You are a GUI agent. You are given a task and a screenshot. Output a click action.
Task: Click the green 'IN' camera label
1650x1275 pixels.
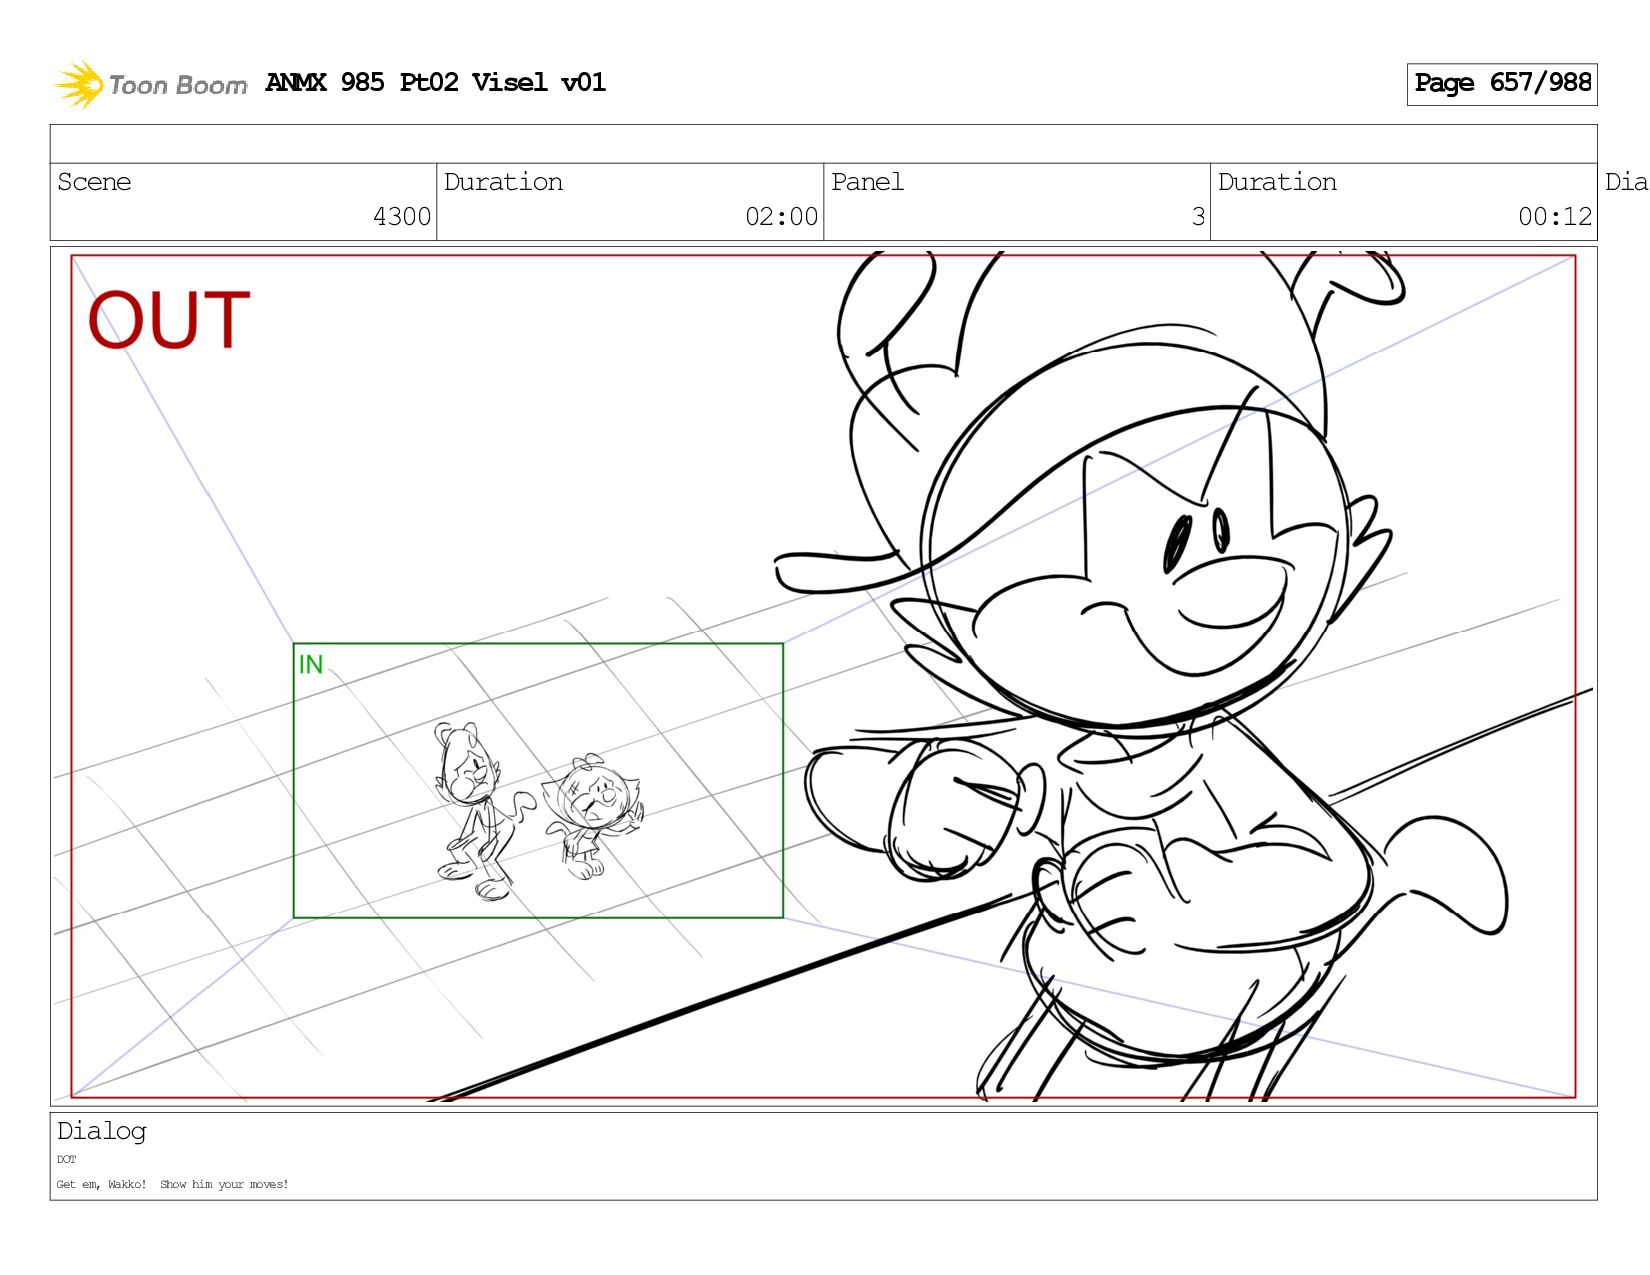coord(311,665)
